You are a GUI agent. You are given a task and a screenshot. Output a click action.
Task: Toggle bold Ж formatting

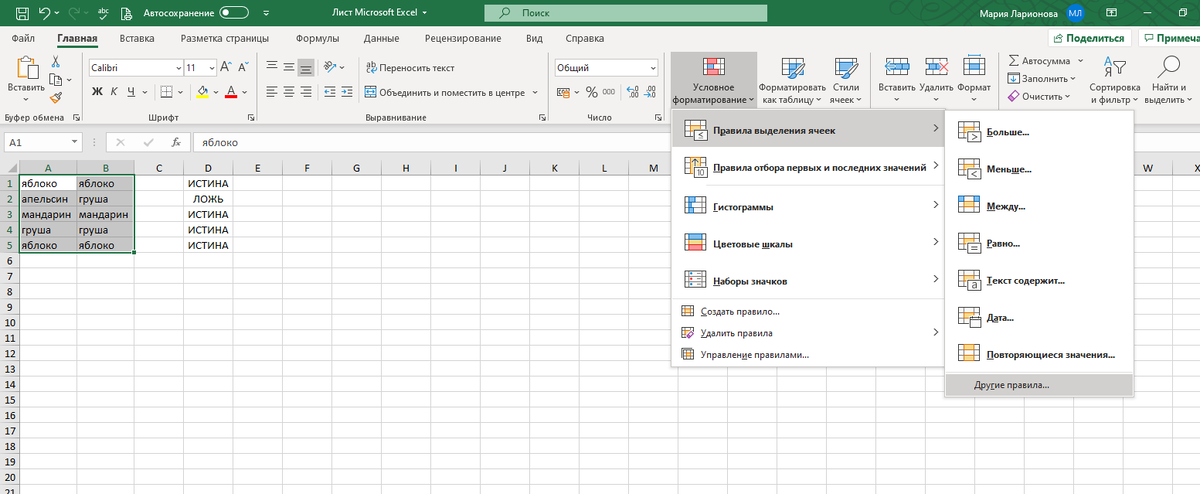(98, 91)
